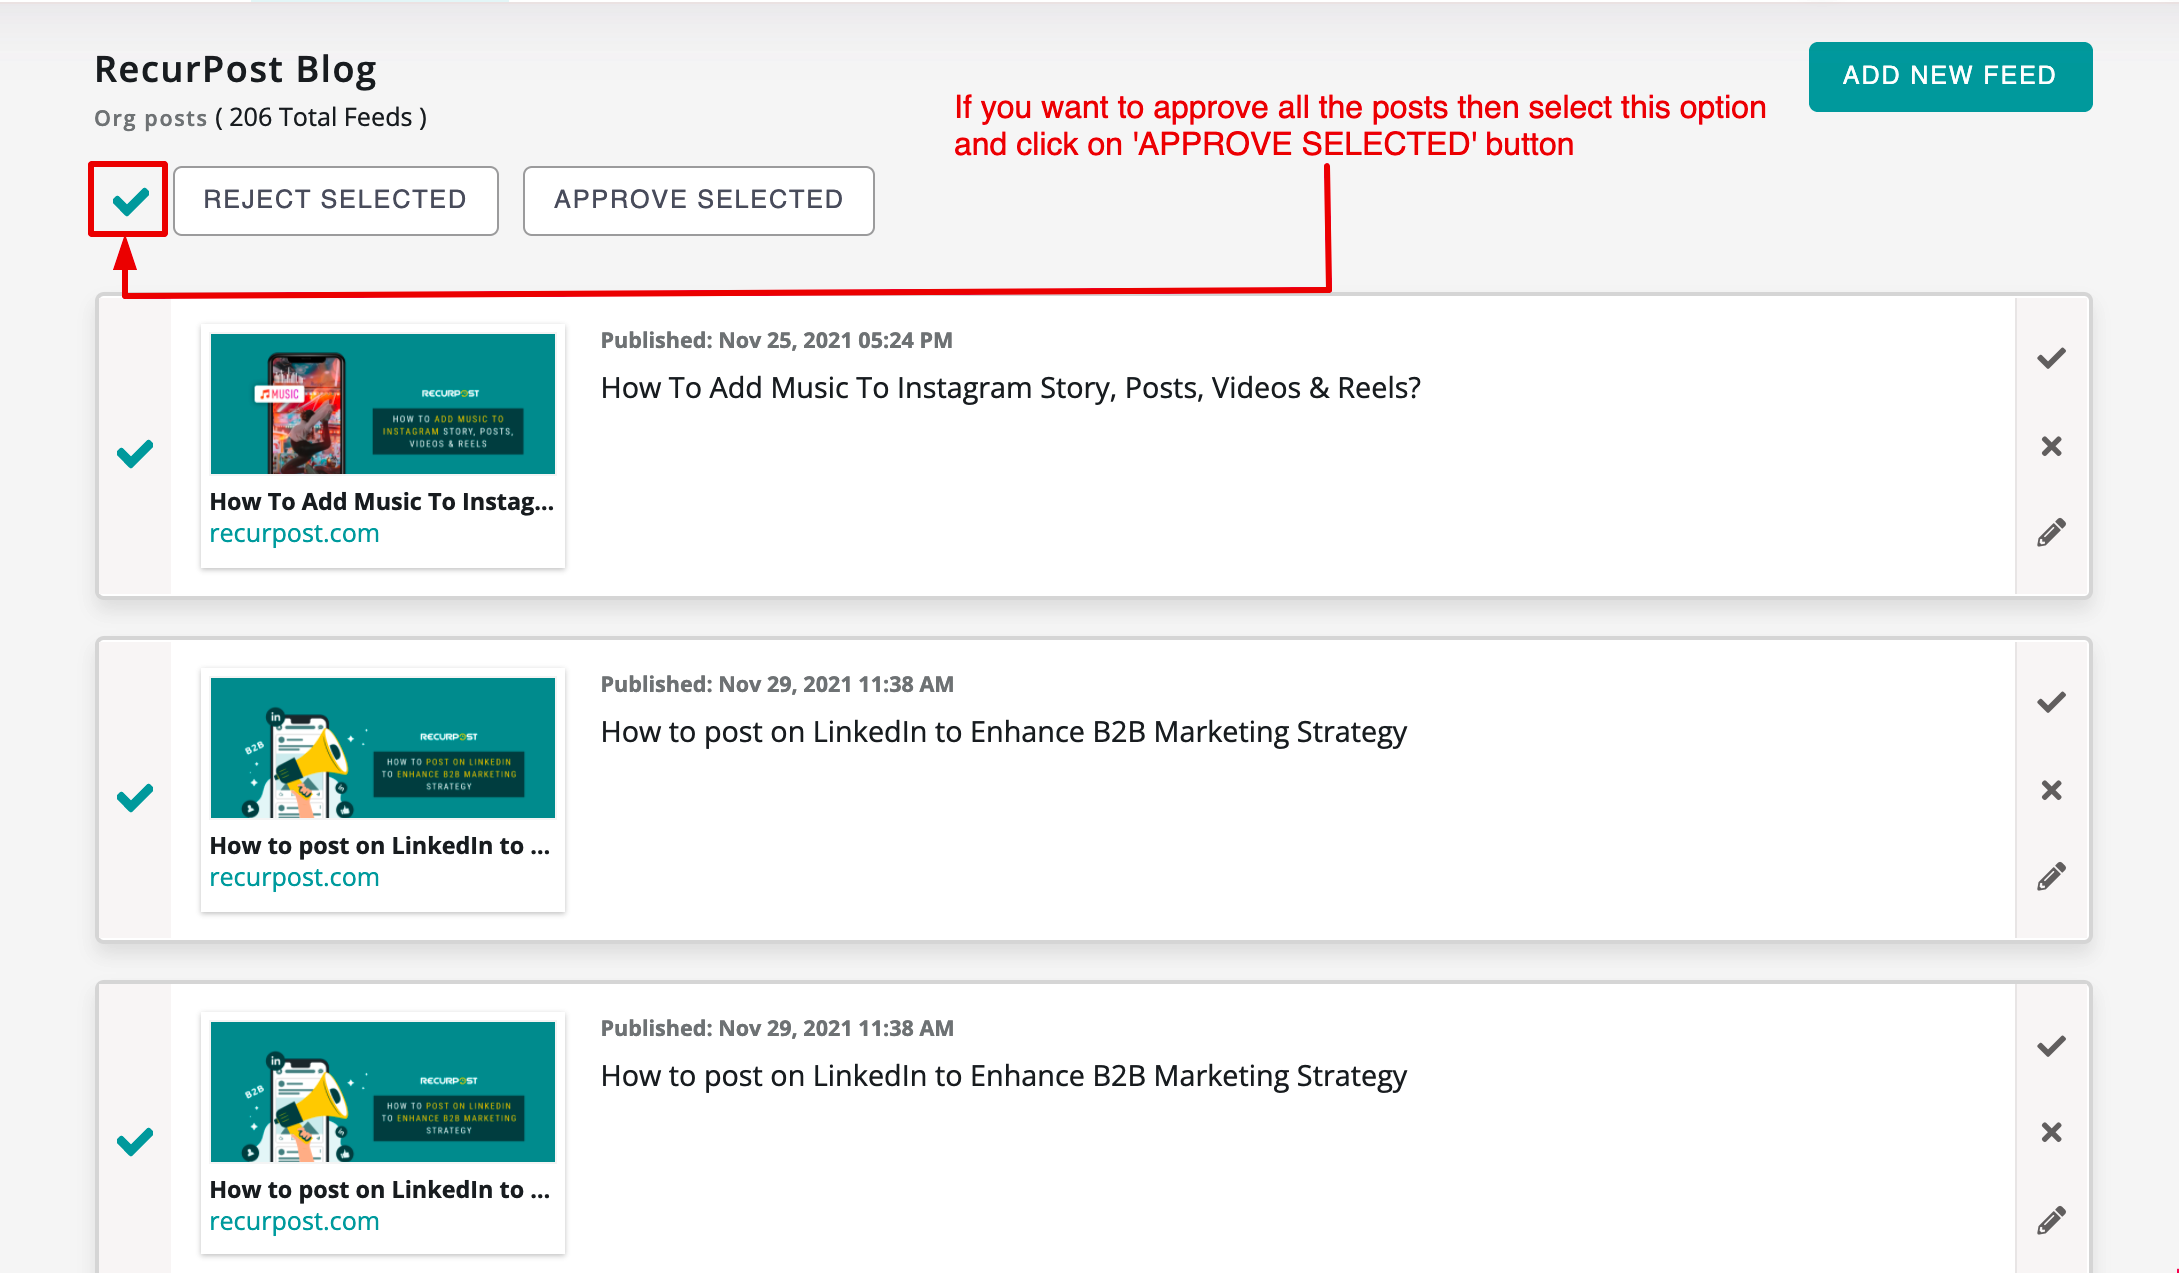This screenshot has width=2179, height=1273.
Task: Approve the Instagram music post with checkmark icon
Action: pos(2051,358)
